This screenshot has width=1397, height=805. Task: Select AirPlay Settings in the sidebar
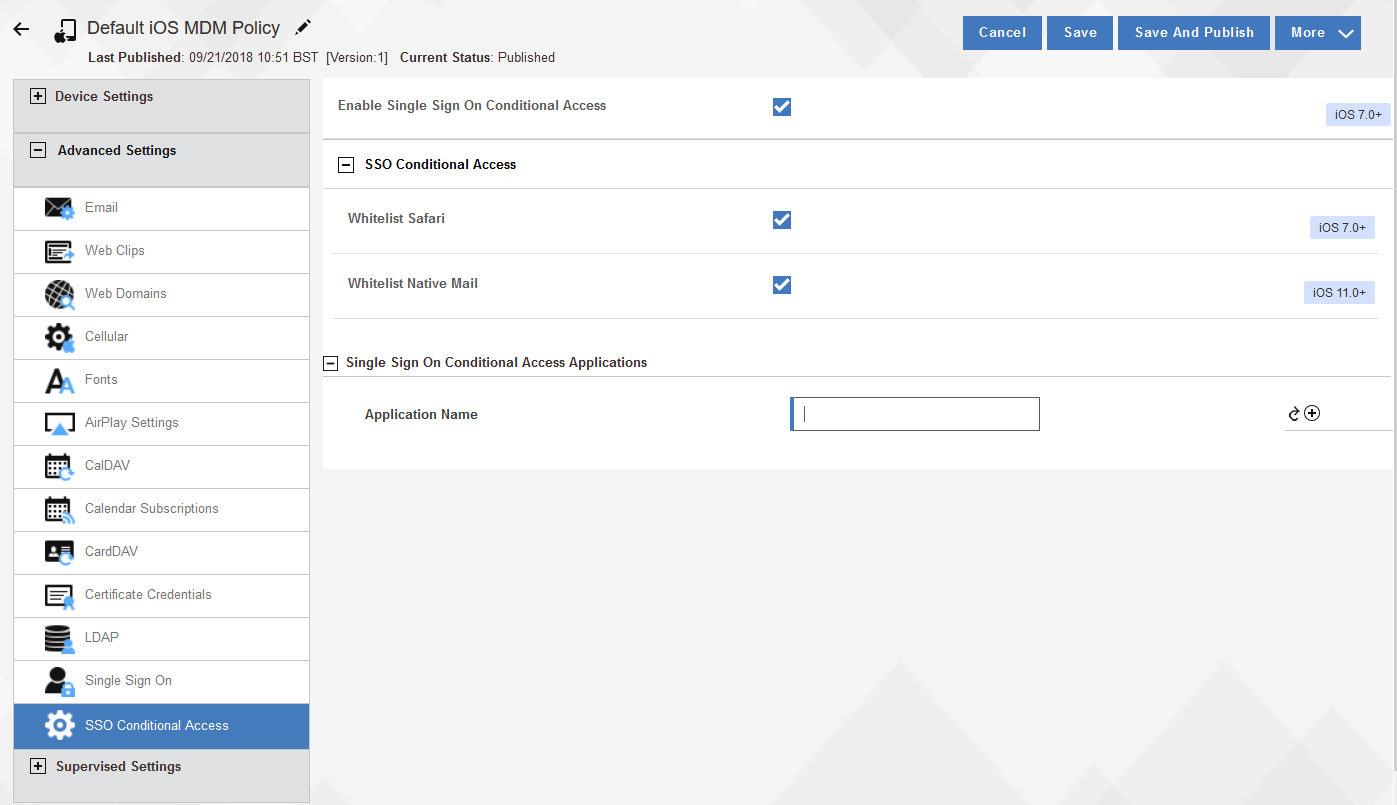tap(161, 423)
